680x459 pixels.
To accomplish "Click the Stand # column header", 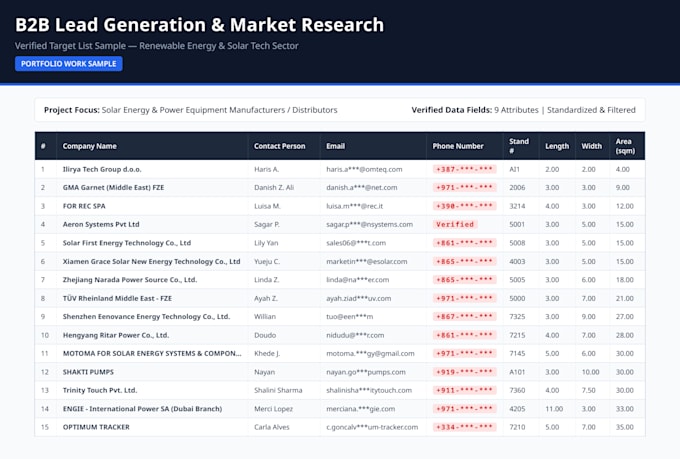I will [519, 146].
